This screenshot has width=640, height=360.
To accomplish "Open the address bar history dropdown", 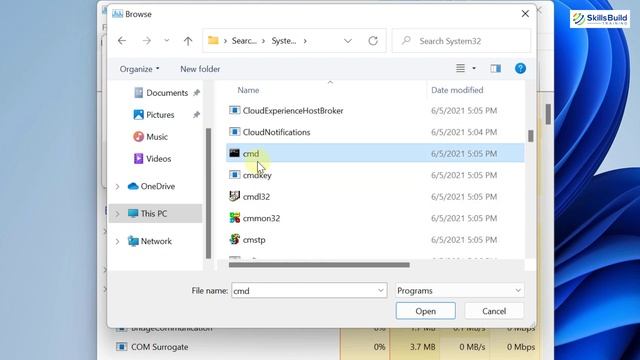I will (348, 41).
